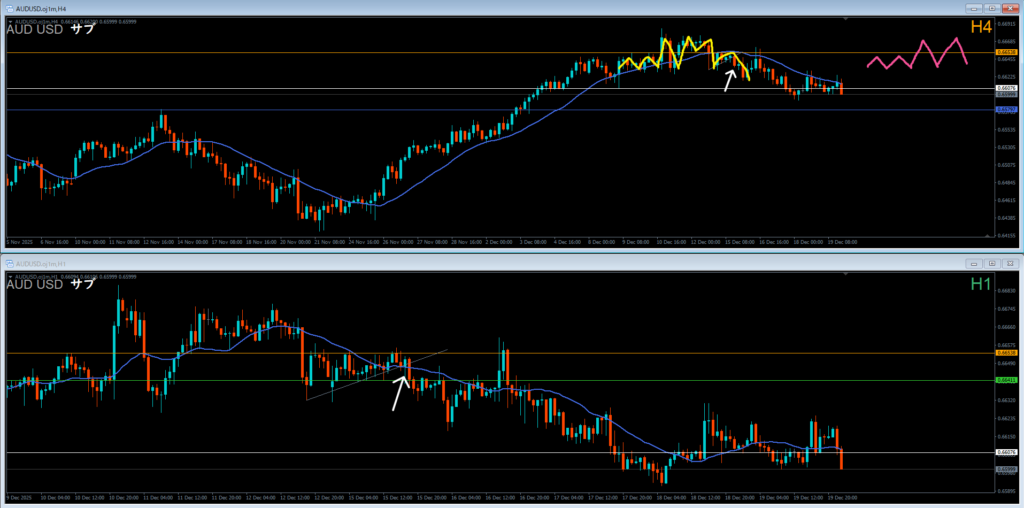Click the AUD USD サブ label on the H4 chart
The height and width of the screenshot is (508, 1024).
coord(50,29)
